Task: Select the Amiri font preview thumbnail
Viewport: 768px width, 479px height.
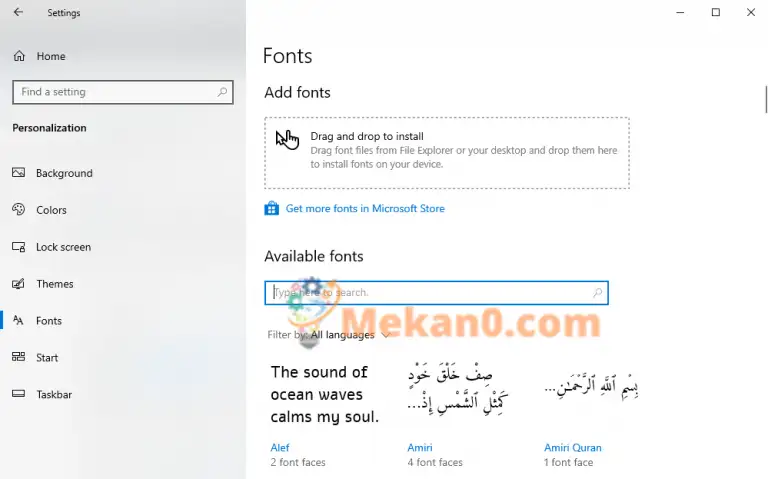Action: (x=457, y=391)
